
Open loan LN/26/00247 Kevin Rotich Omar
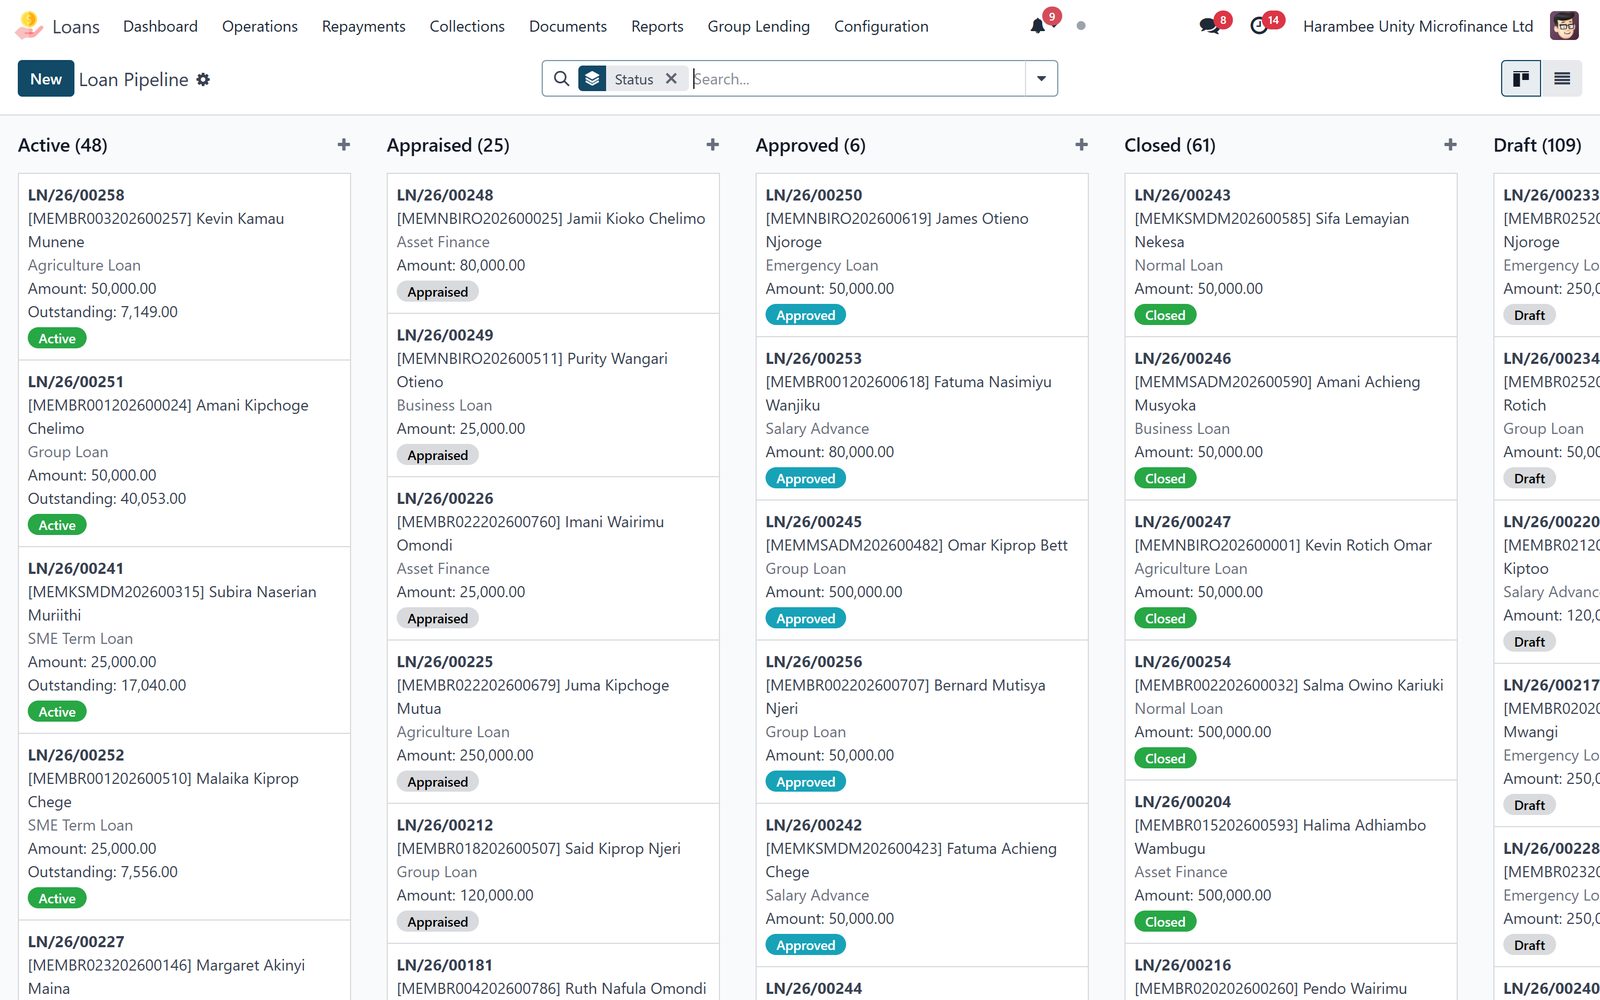pos(1291,570)
